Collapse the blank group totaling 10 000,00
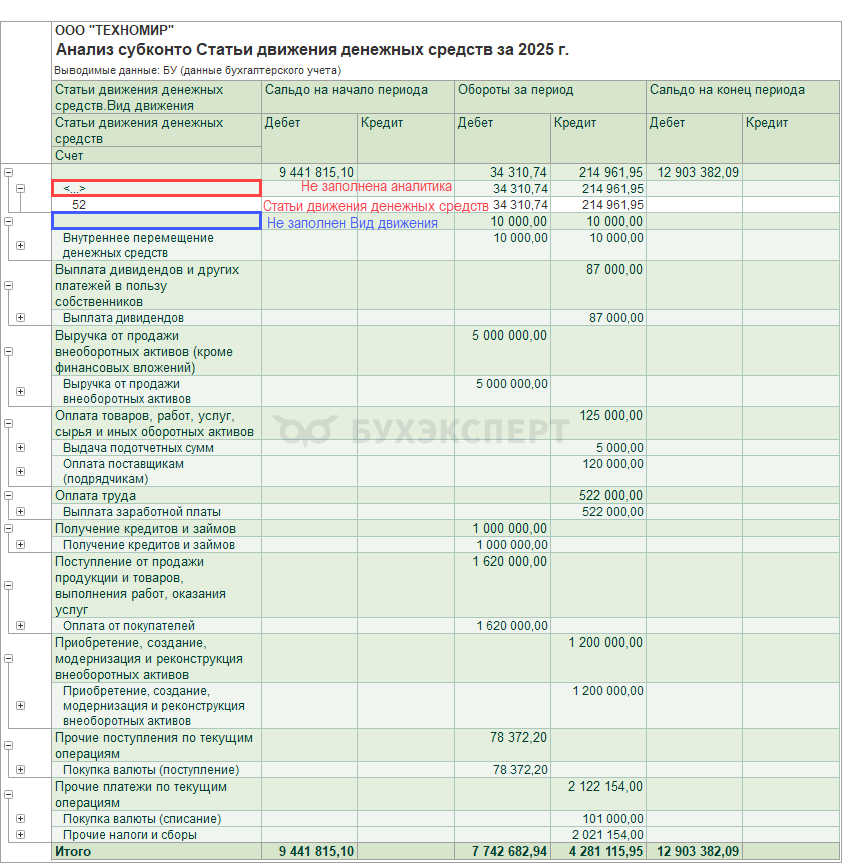This screenshot has width=842, height=863. coord(9,221)
